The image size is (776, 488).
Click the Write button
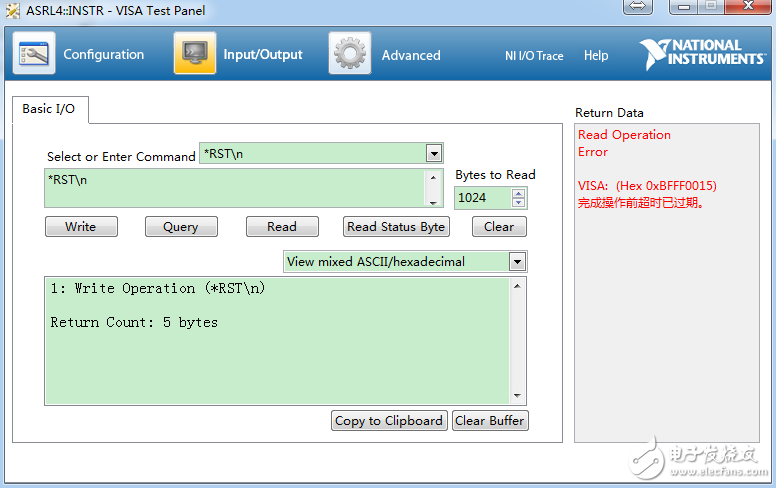tap(81, 227)
